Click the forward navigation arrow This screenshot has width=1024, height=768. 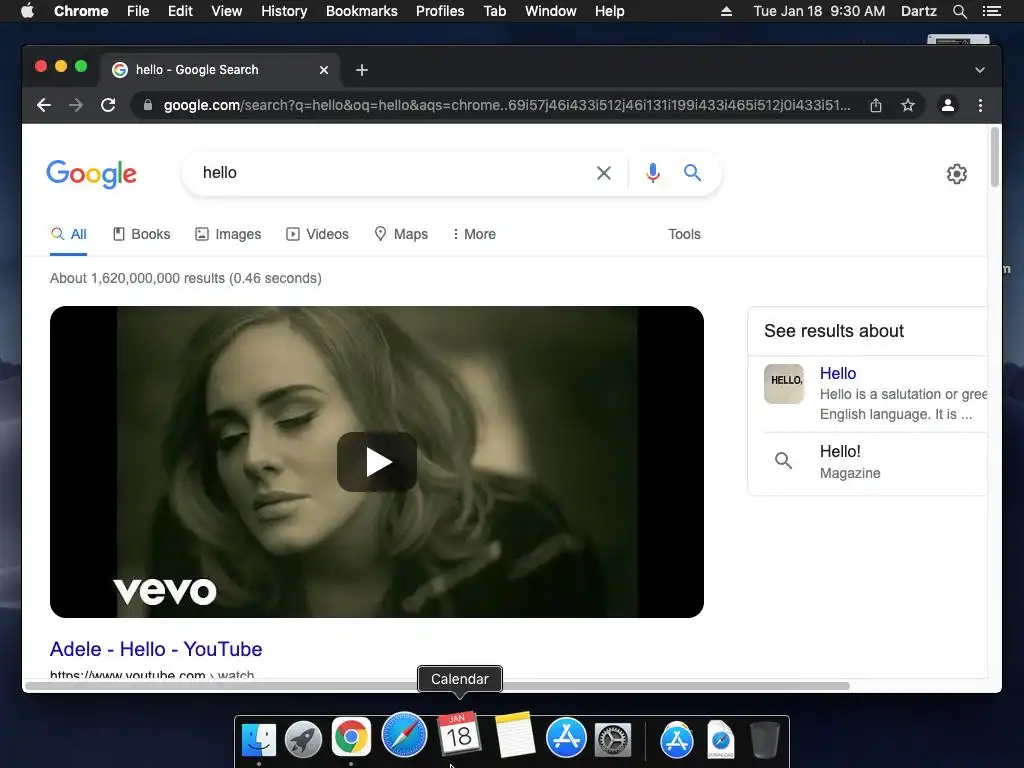(x=76, y=105)
